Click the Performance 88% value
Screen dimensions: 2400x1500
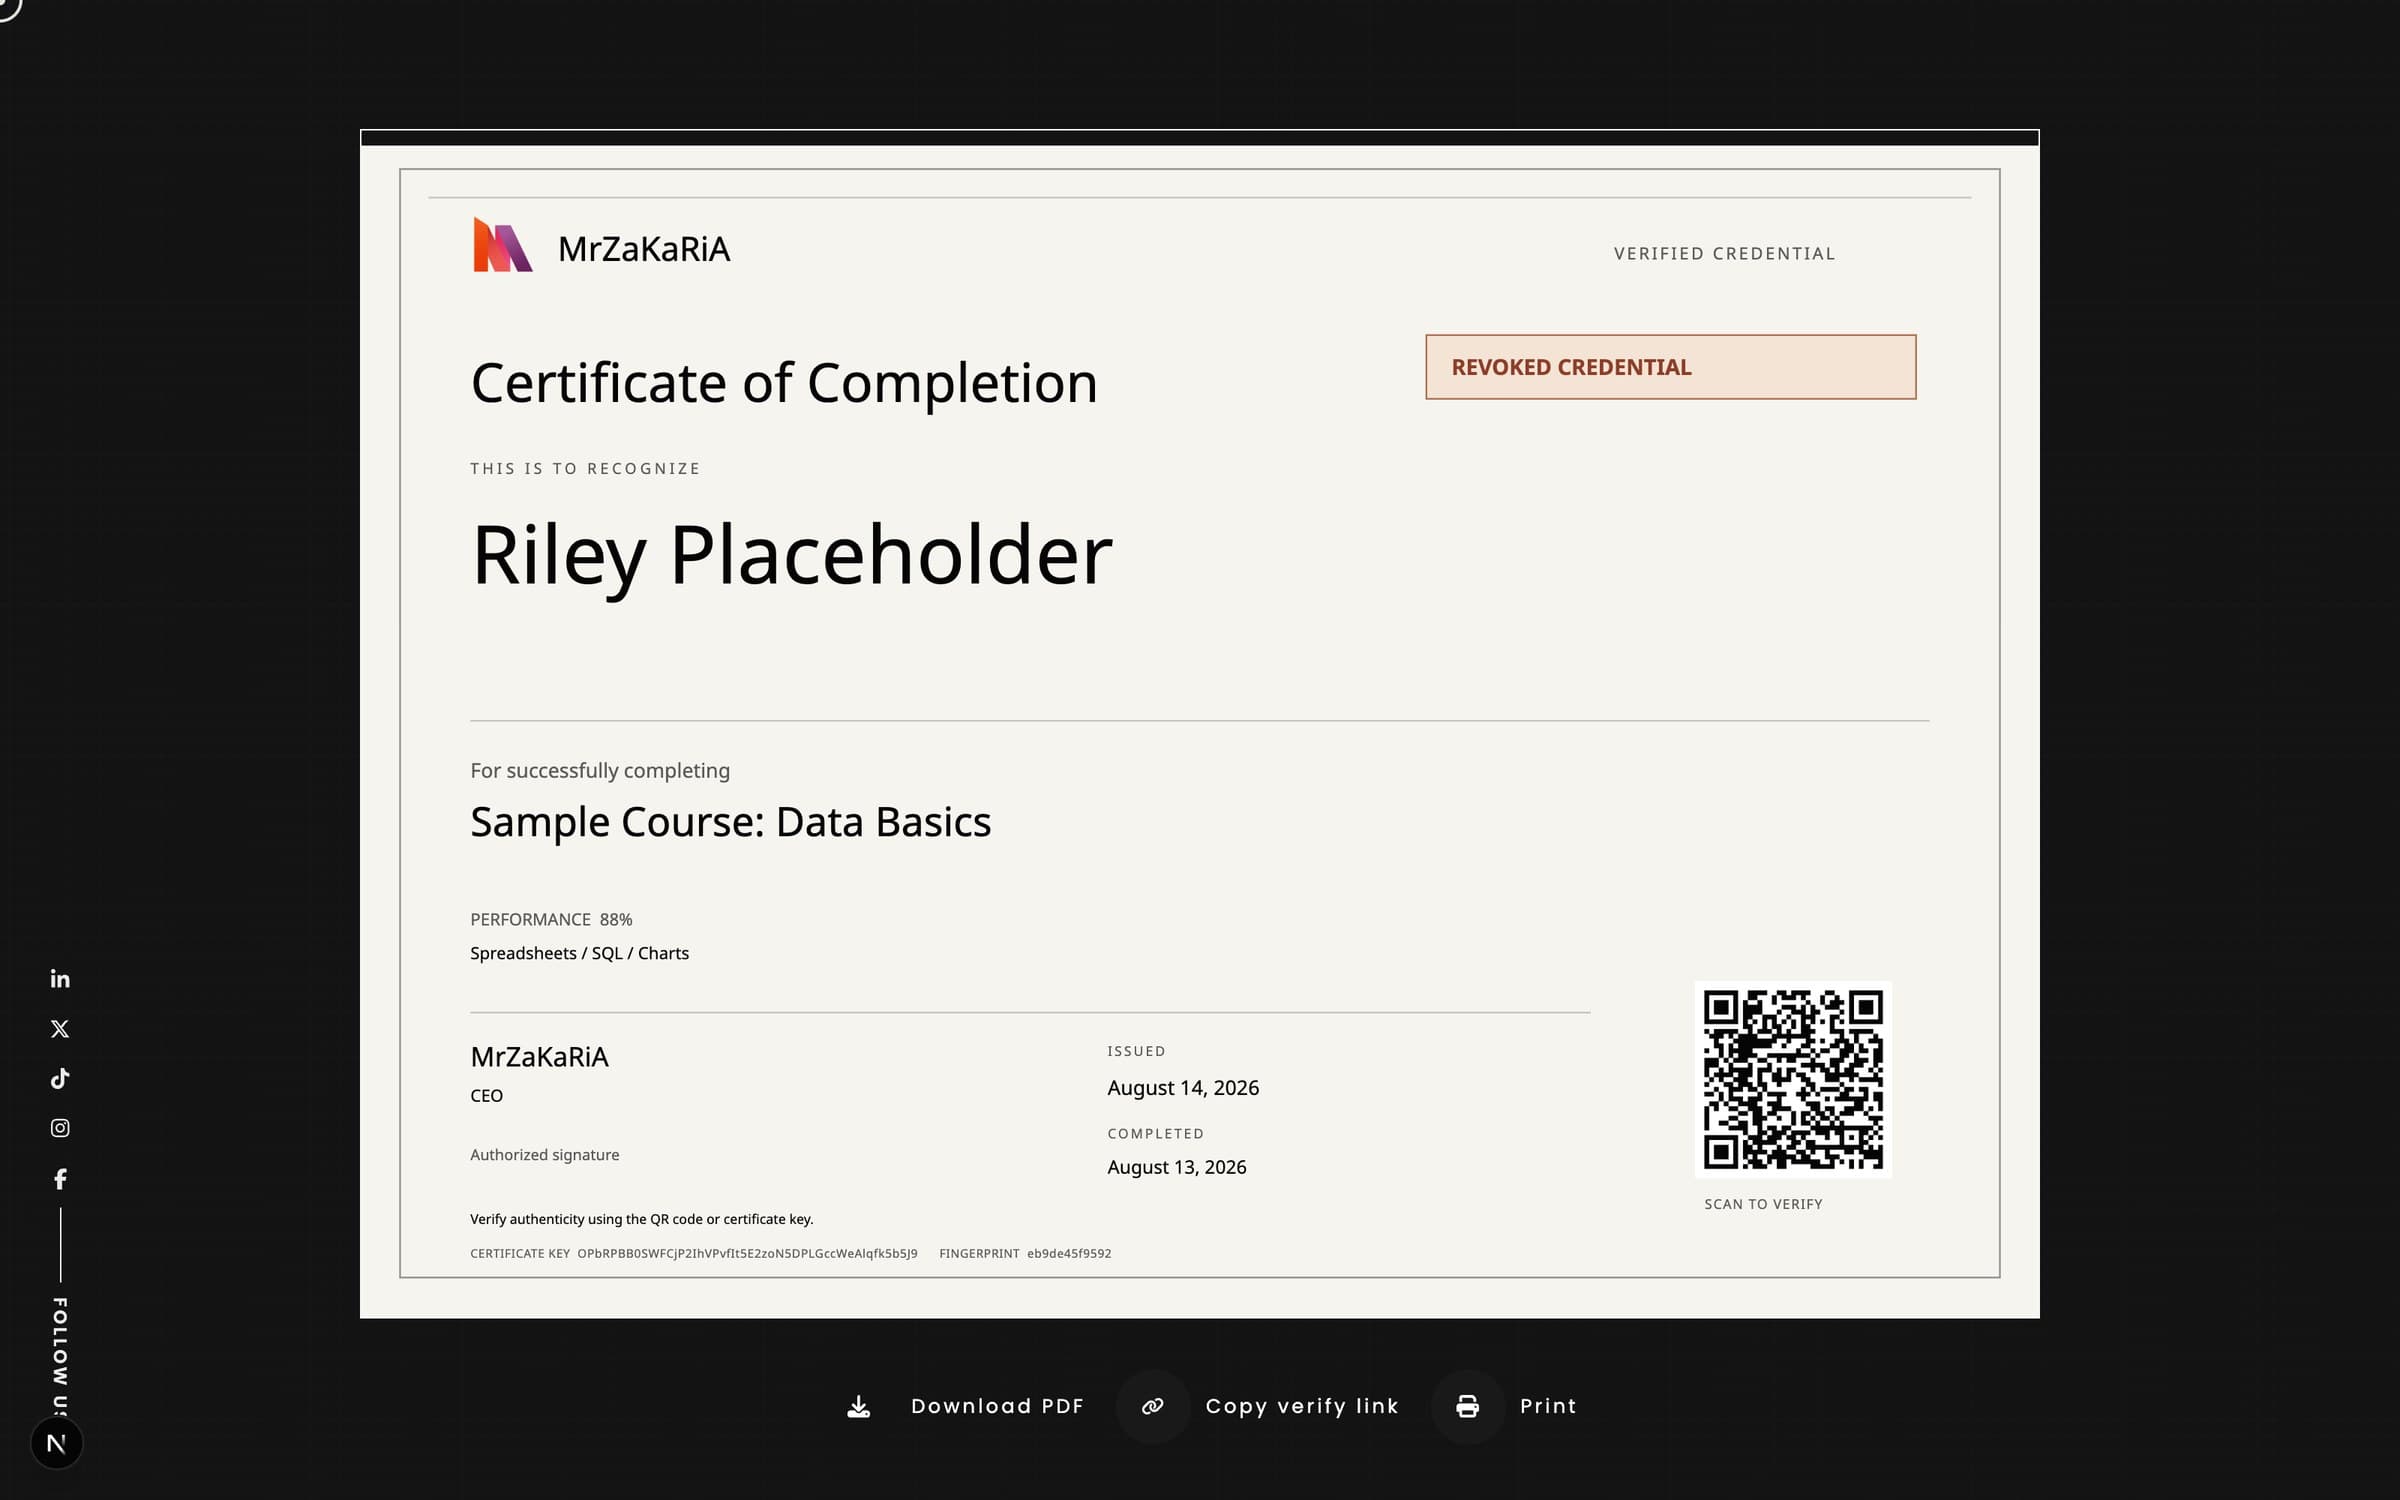pos(616,920)
